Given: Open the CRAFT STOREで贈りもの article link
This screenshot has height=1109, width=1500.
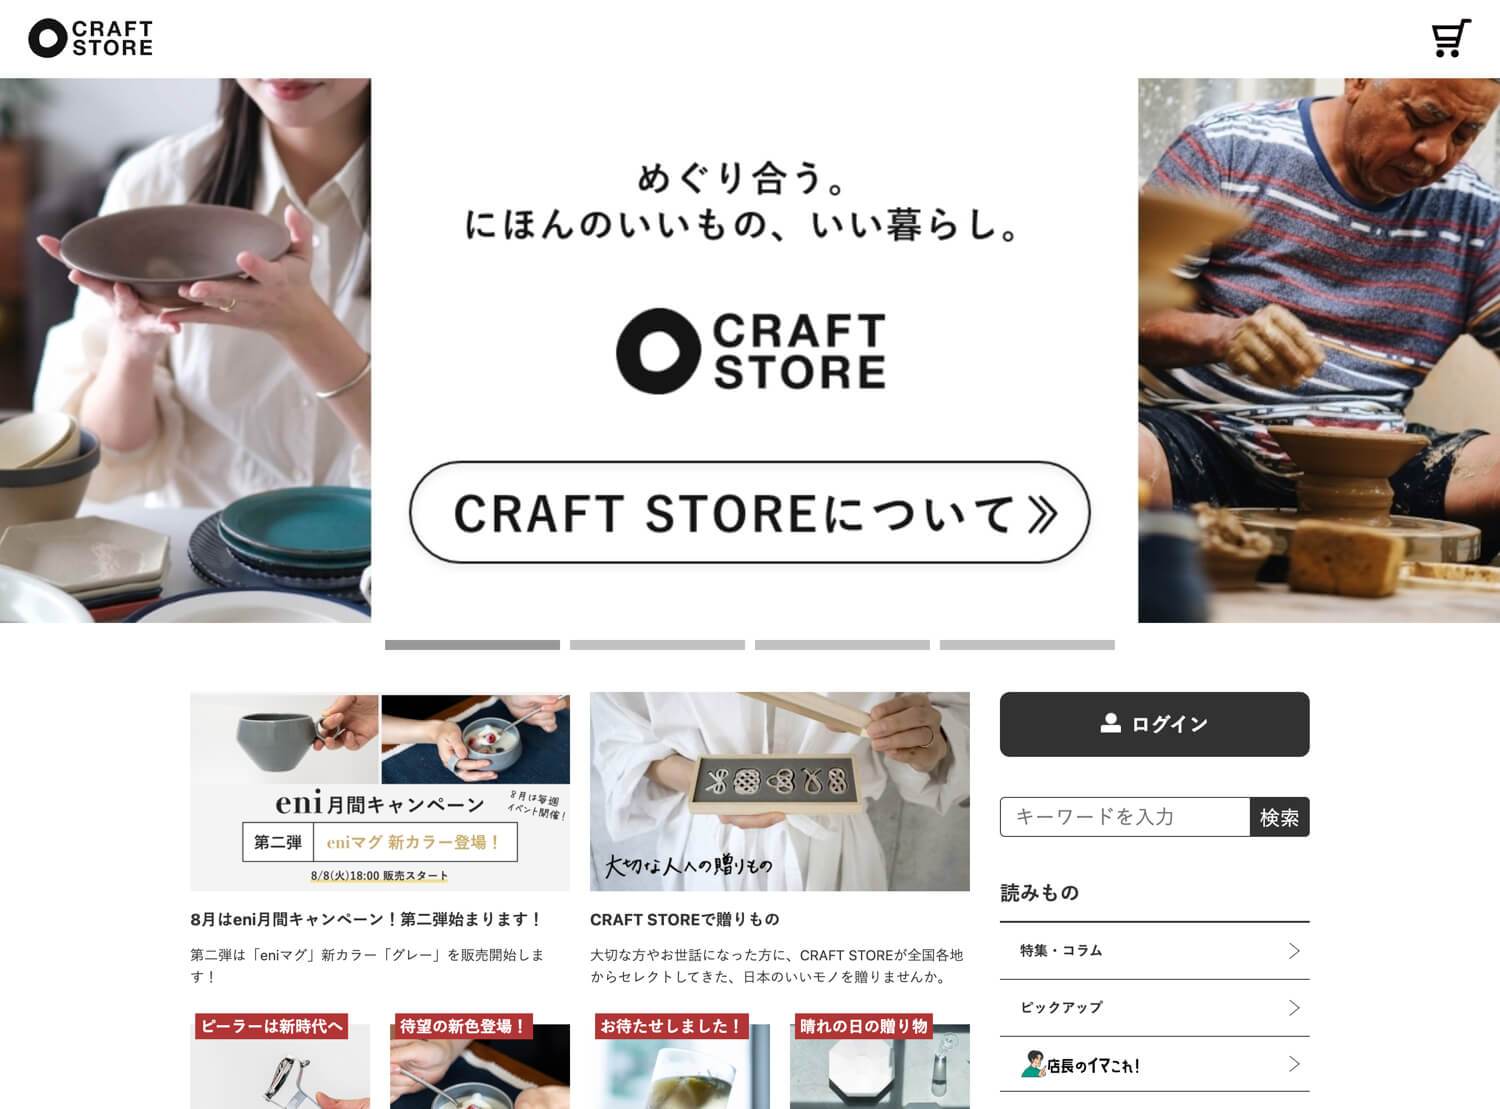Looking at the screenshot, I should pyautogui.click(x=685, y=919).
